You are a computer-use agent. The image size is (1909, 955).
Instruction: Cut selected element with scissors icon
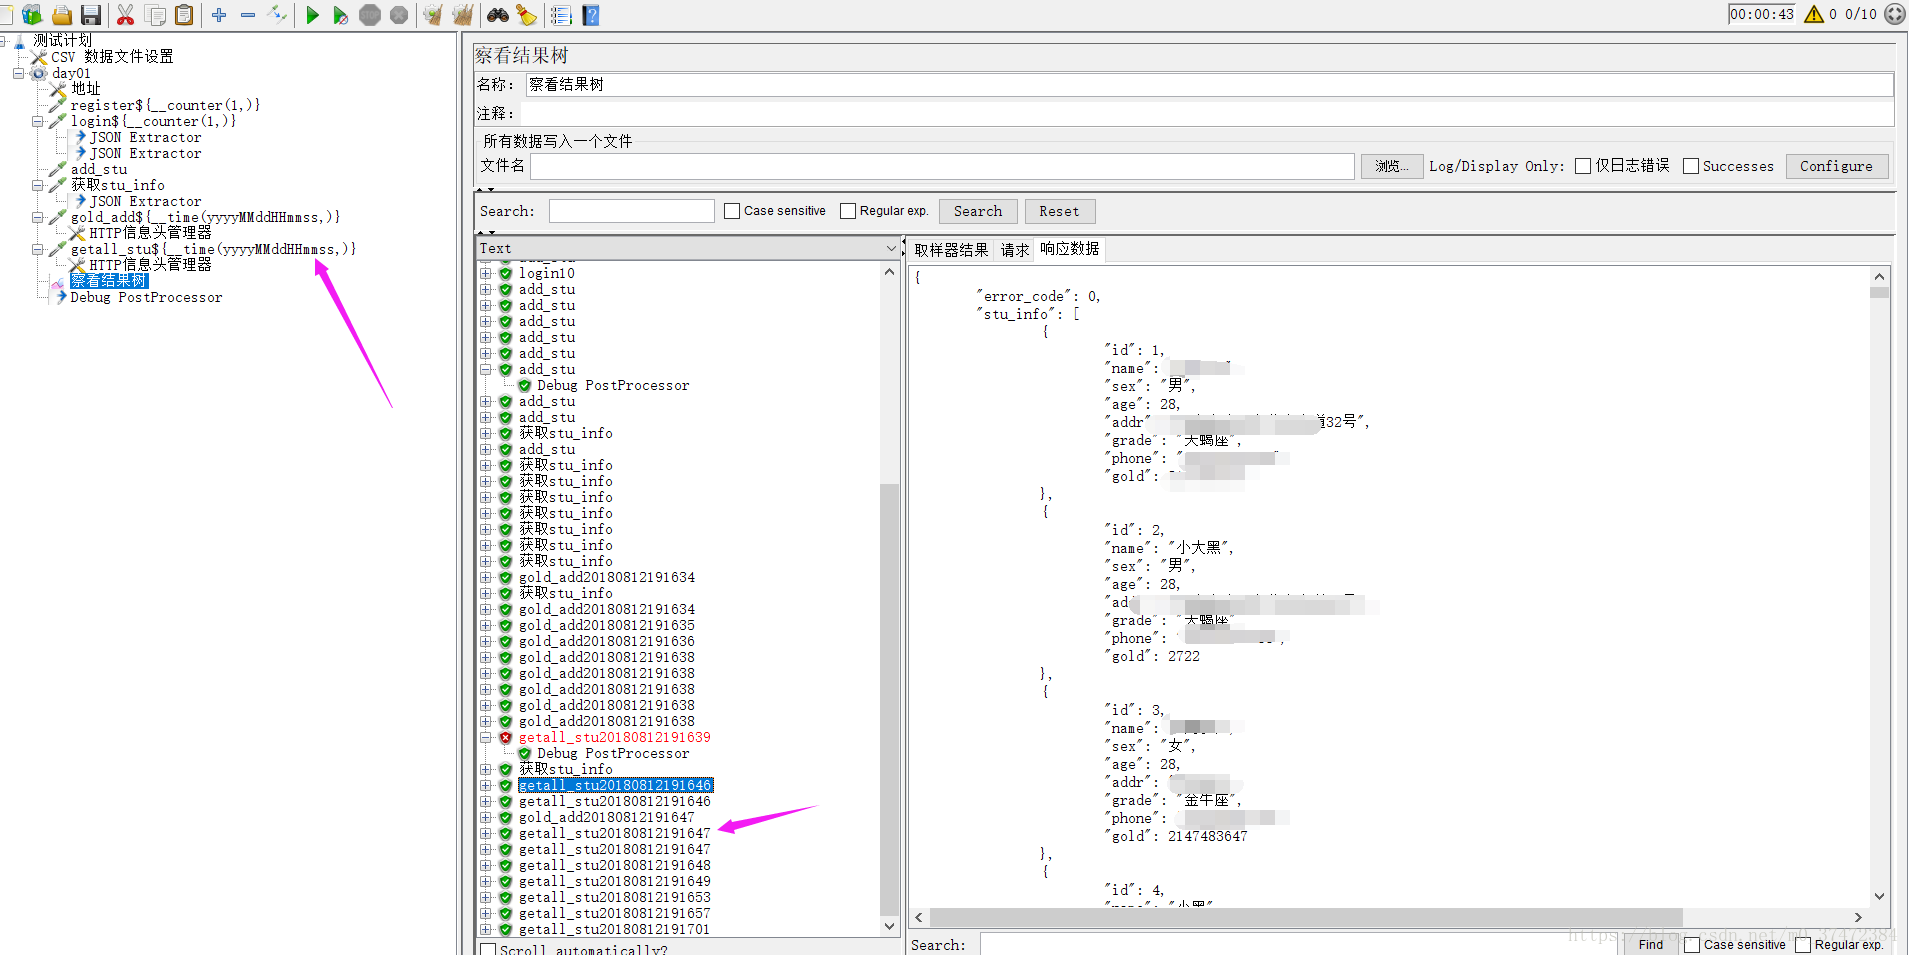point(125,15)
